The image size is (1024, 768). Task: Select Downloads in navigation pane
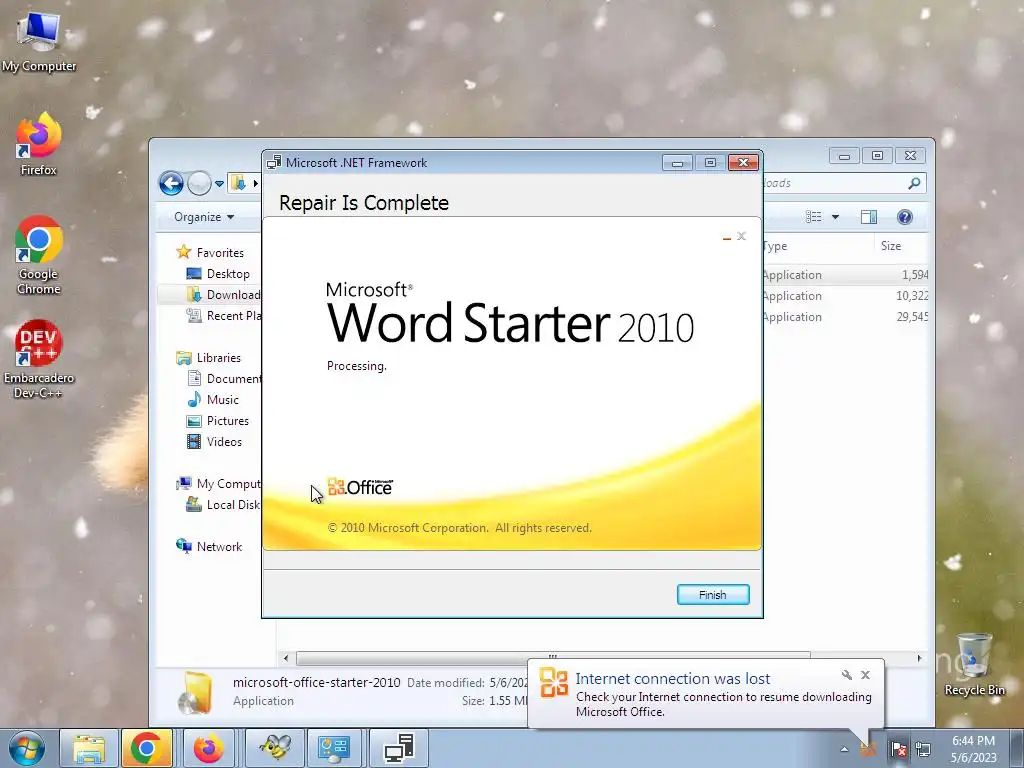[x=224, y=295]
